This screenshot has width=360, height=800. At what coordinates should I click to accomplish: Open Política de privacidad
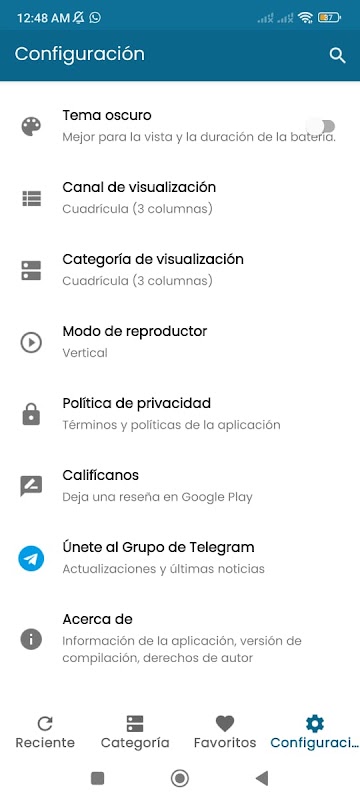tap(180, 414)
